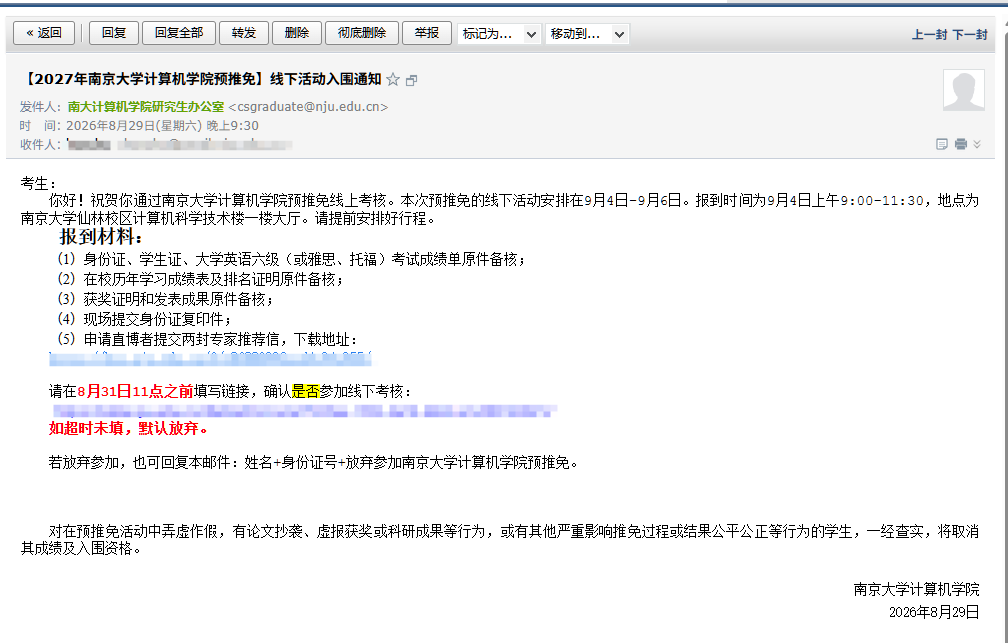Viewport: 1008px width, 643px height.
Task: Open email in new window icon
Action: tap(412, 80)
